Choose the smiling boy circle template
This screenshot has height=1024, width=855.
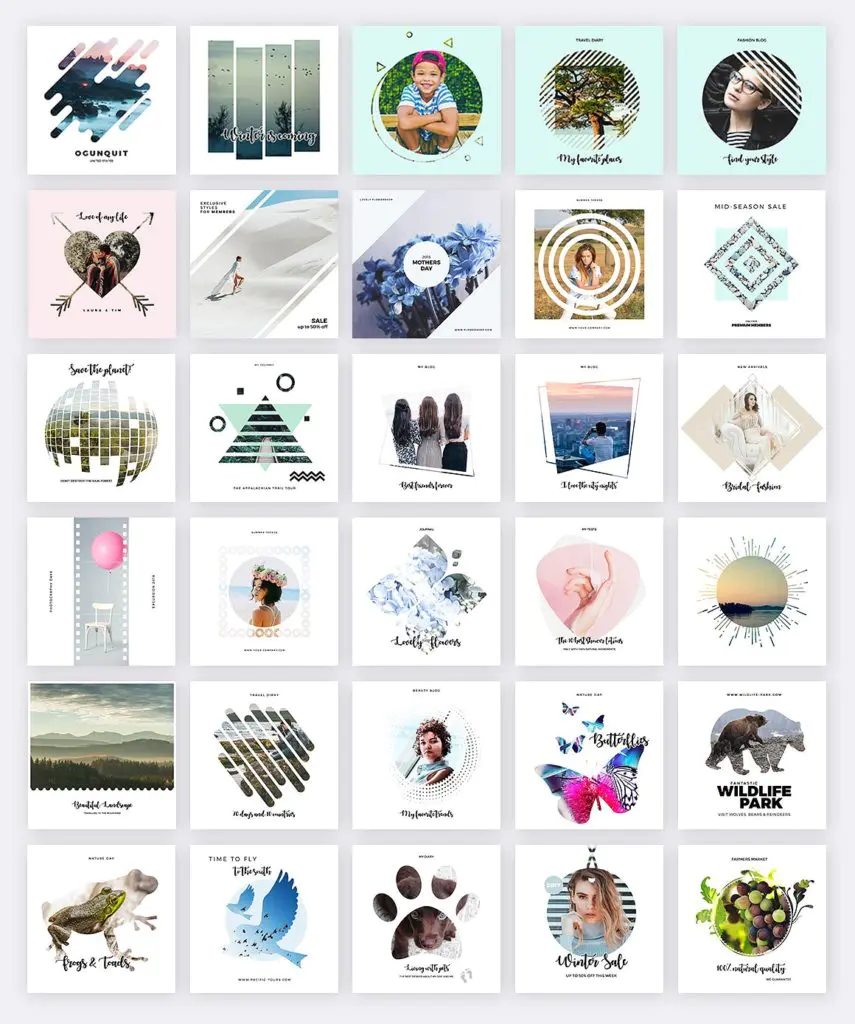tap(427, 100)
